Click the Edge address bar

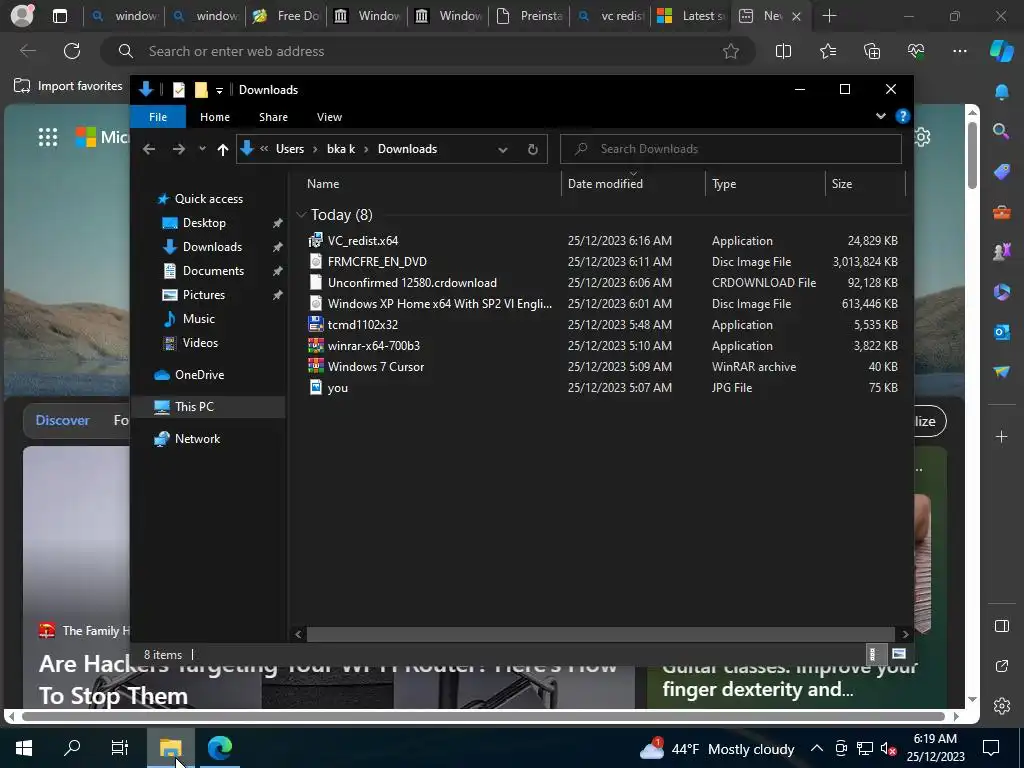428,51
